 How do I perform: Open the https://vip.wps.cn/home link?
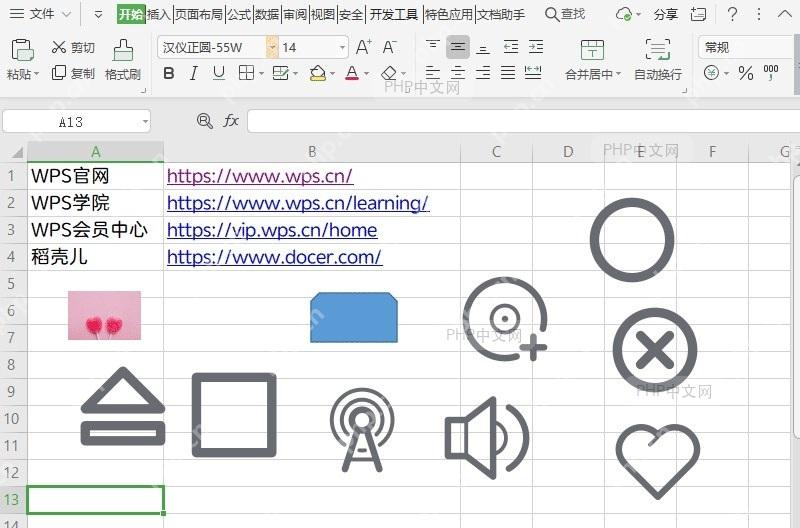click(272, 230)
